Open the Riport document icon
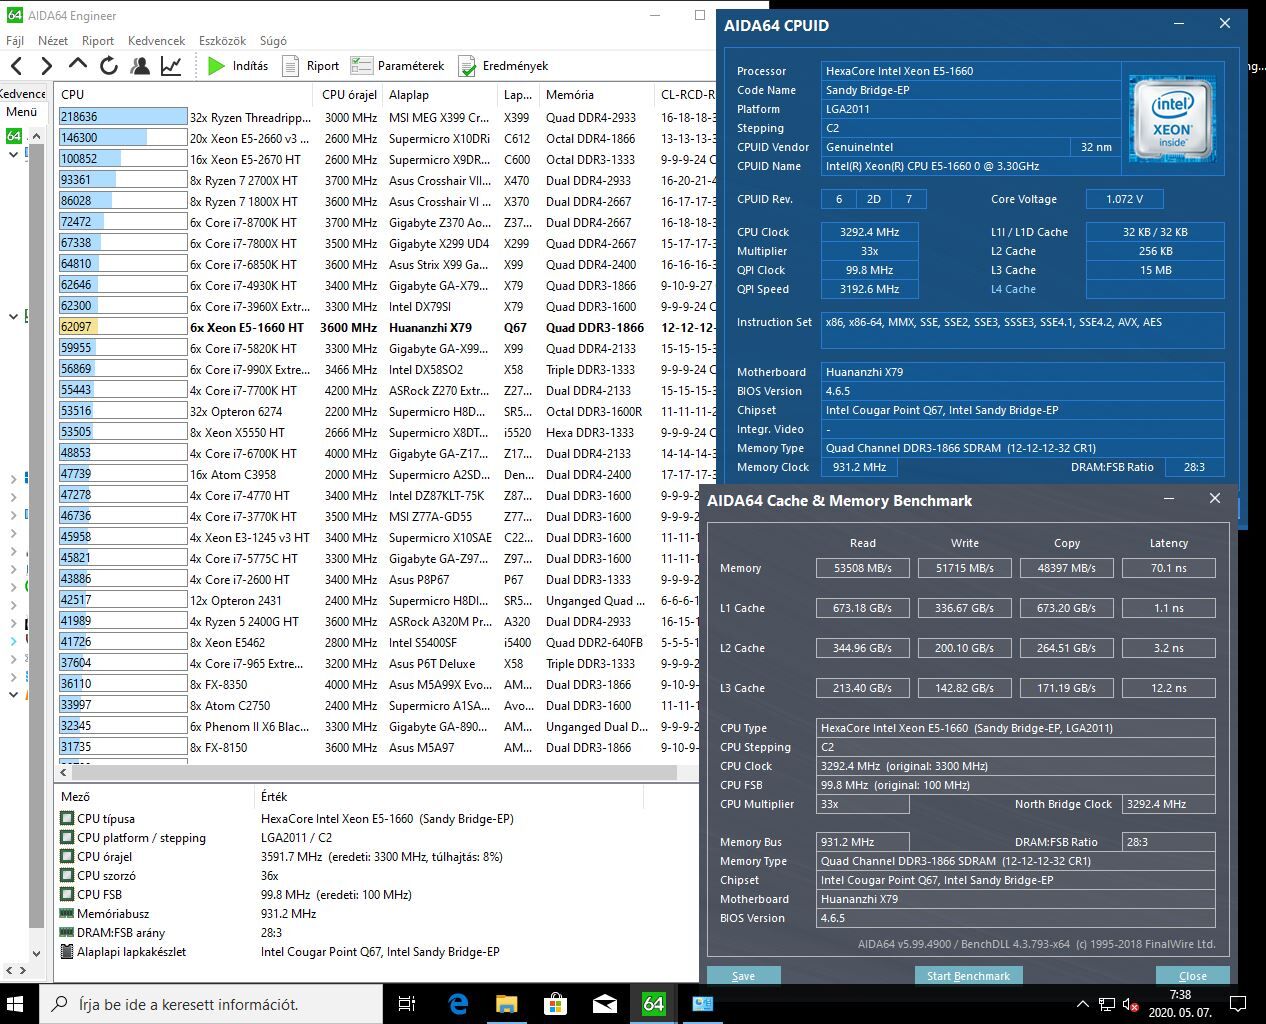 (311, 66)
